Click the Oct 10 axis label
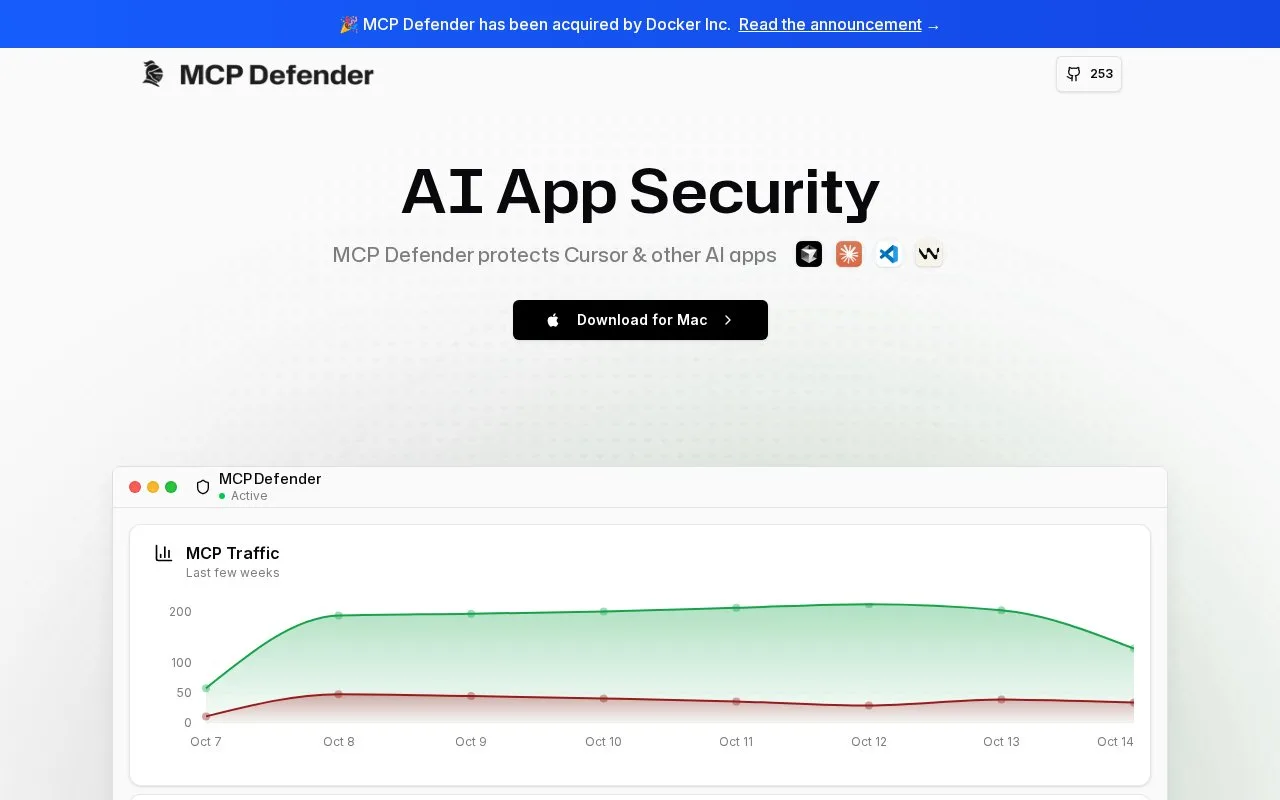 [x=603, y=742]
